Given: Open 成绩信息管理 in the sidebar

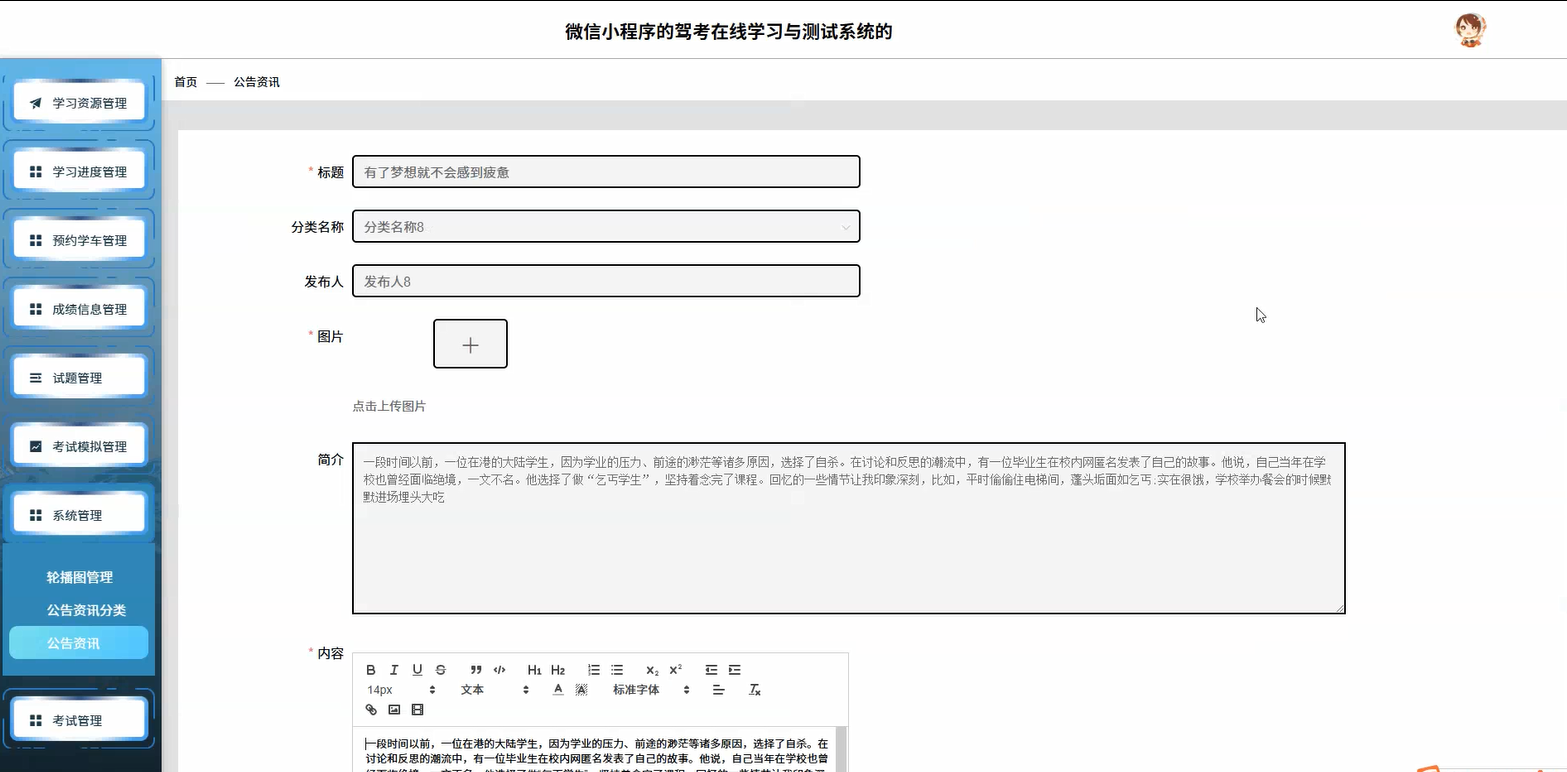Looking at the screenshot, I should (79, 309).
